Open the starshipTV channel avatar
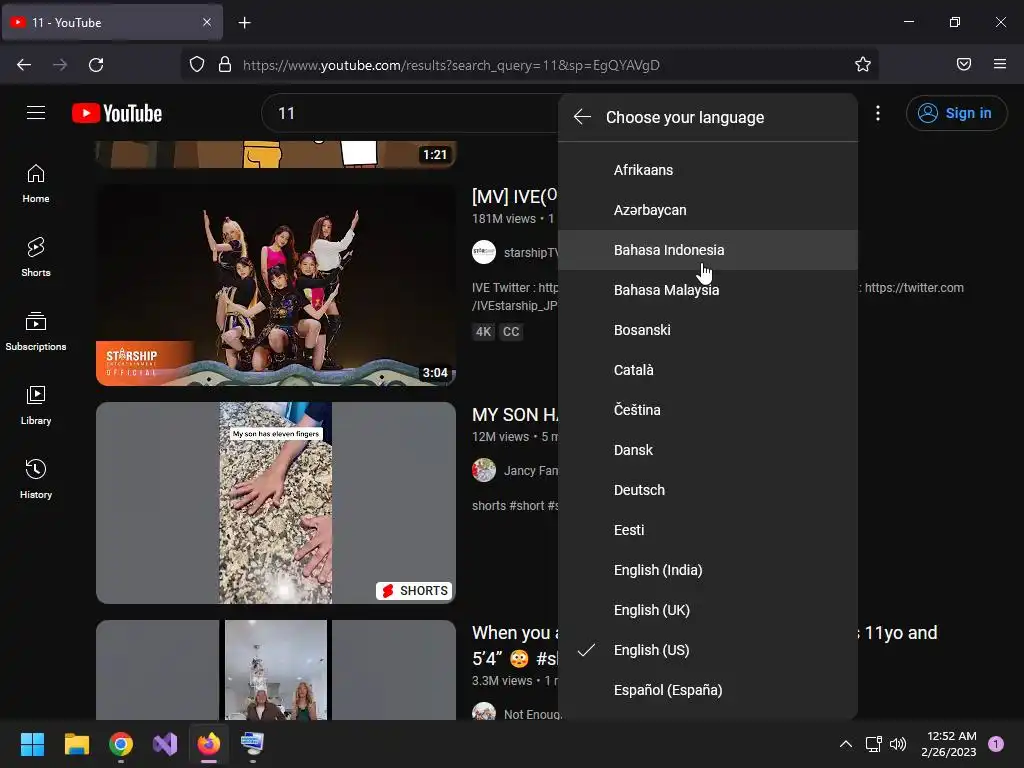Screen dimensions: 1024x768 pyautogui.click(x=484, y=252)
